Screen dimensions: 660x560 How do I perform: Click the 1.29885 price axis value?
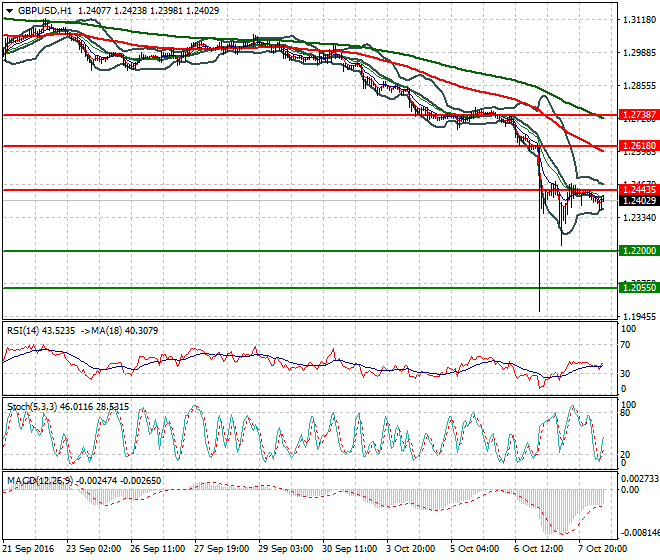click(639, 53)
